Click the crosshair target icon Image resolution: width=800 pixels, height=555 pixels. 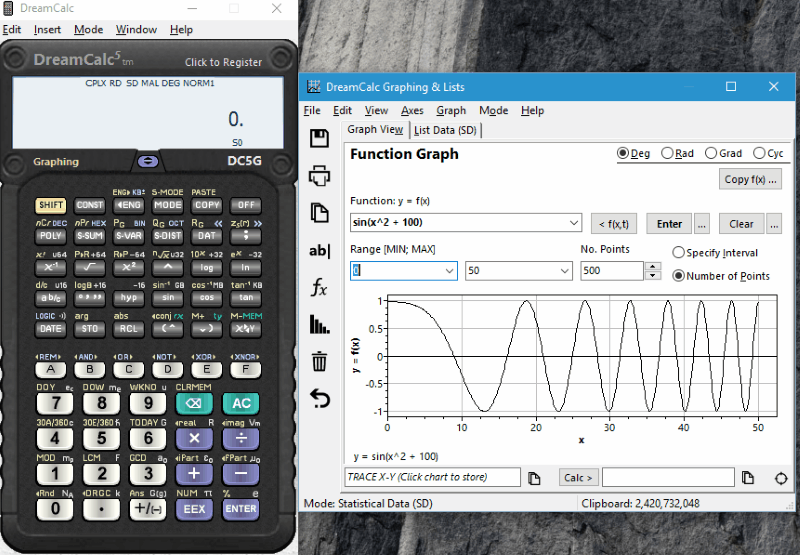click(x=781, y=478)
